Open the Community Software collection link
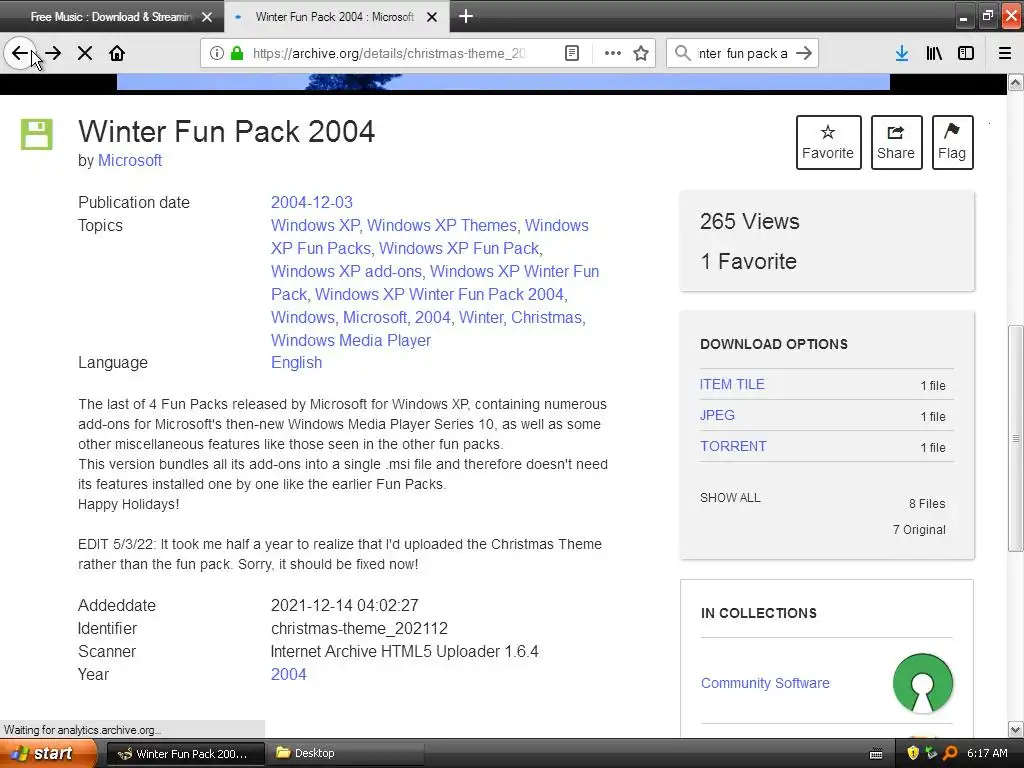The width and height of the screenshot is (1024, 768). click(765, 683)
